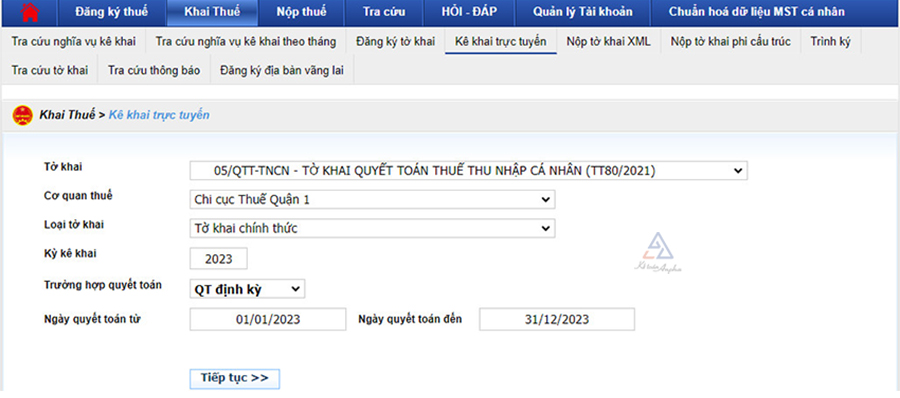Open the HỎI - ĐÁP menu
Screen dimensions: 900x398
click(x=469, y=12)
